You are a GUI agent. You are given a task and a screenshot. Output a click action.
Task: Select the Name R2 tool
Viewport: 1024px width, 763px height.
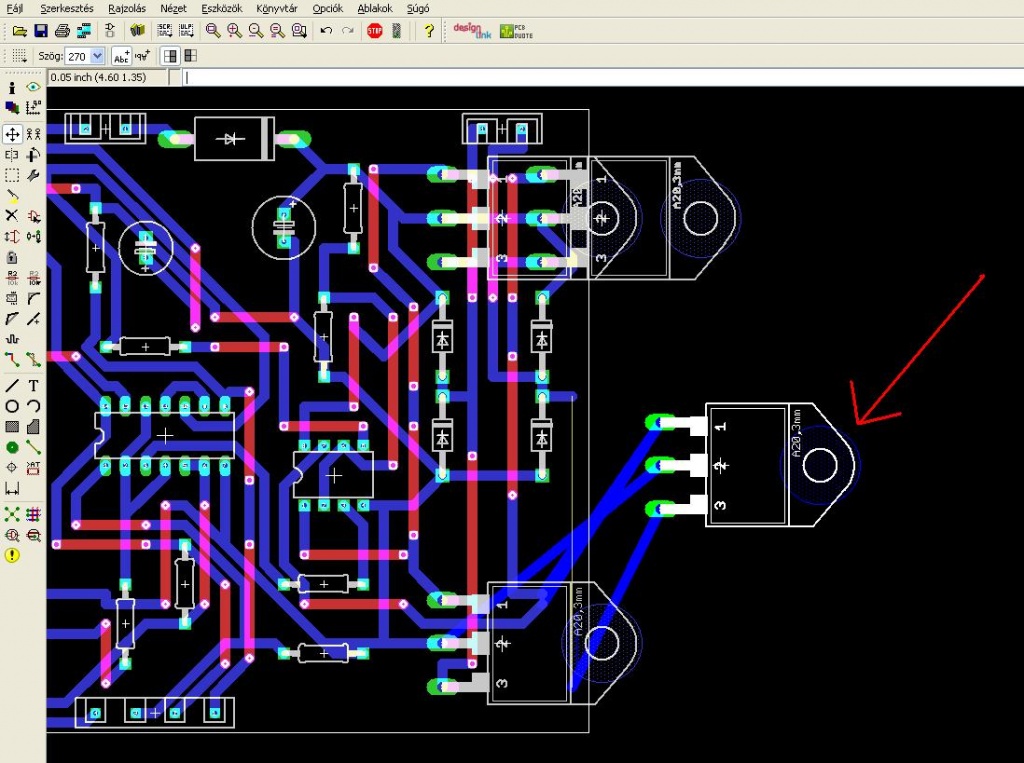coord(12,278)
